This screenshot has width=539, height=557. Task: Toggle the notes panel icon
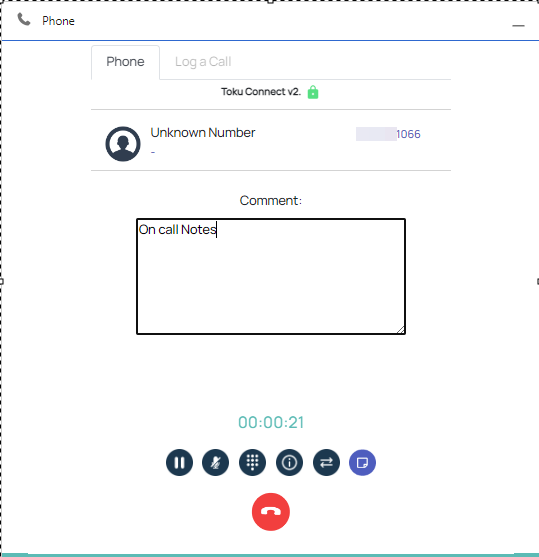tap(362, 463)
